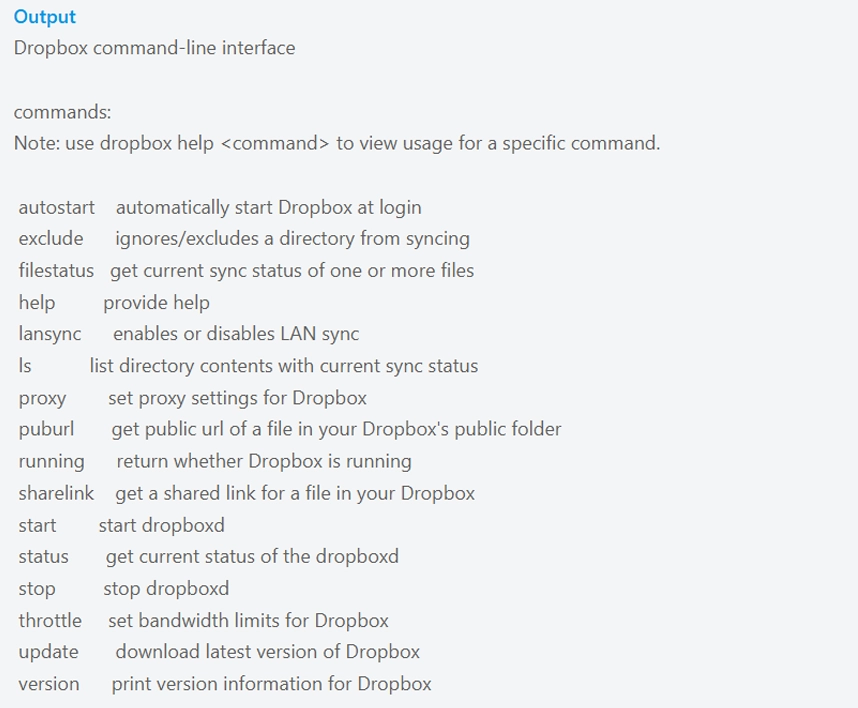Click the 'stop dropboxd' description text
This screenshot has height=708, width=858.
[166, 588]
